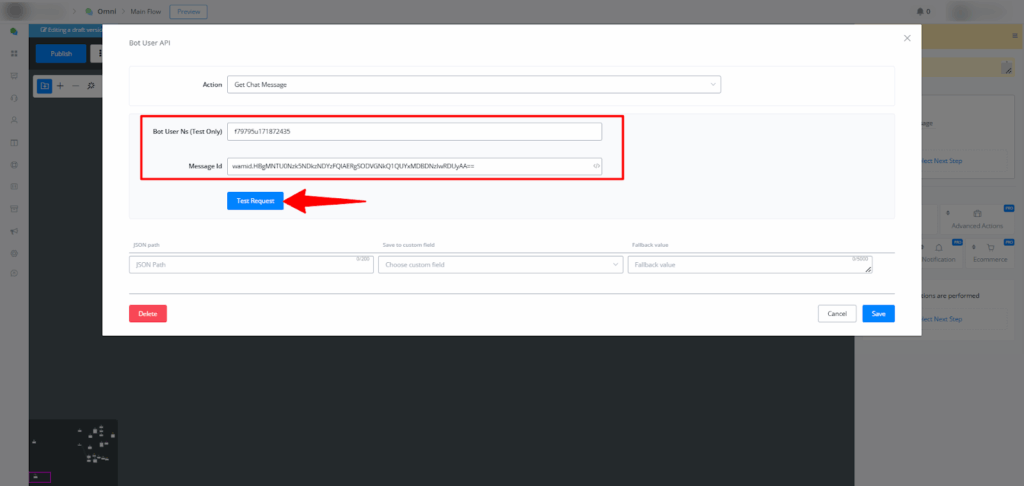Click the add folder icon in canvas toolbar

point(44,86)
